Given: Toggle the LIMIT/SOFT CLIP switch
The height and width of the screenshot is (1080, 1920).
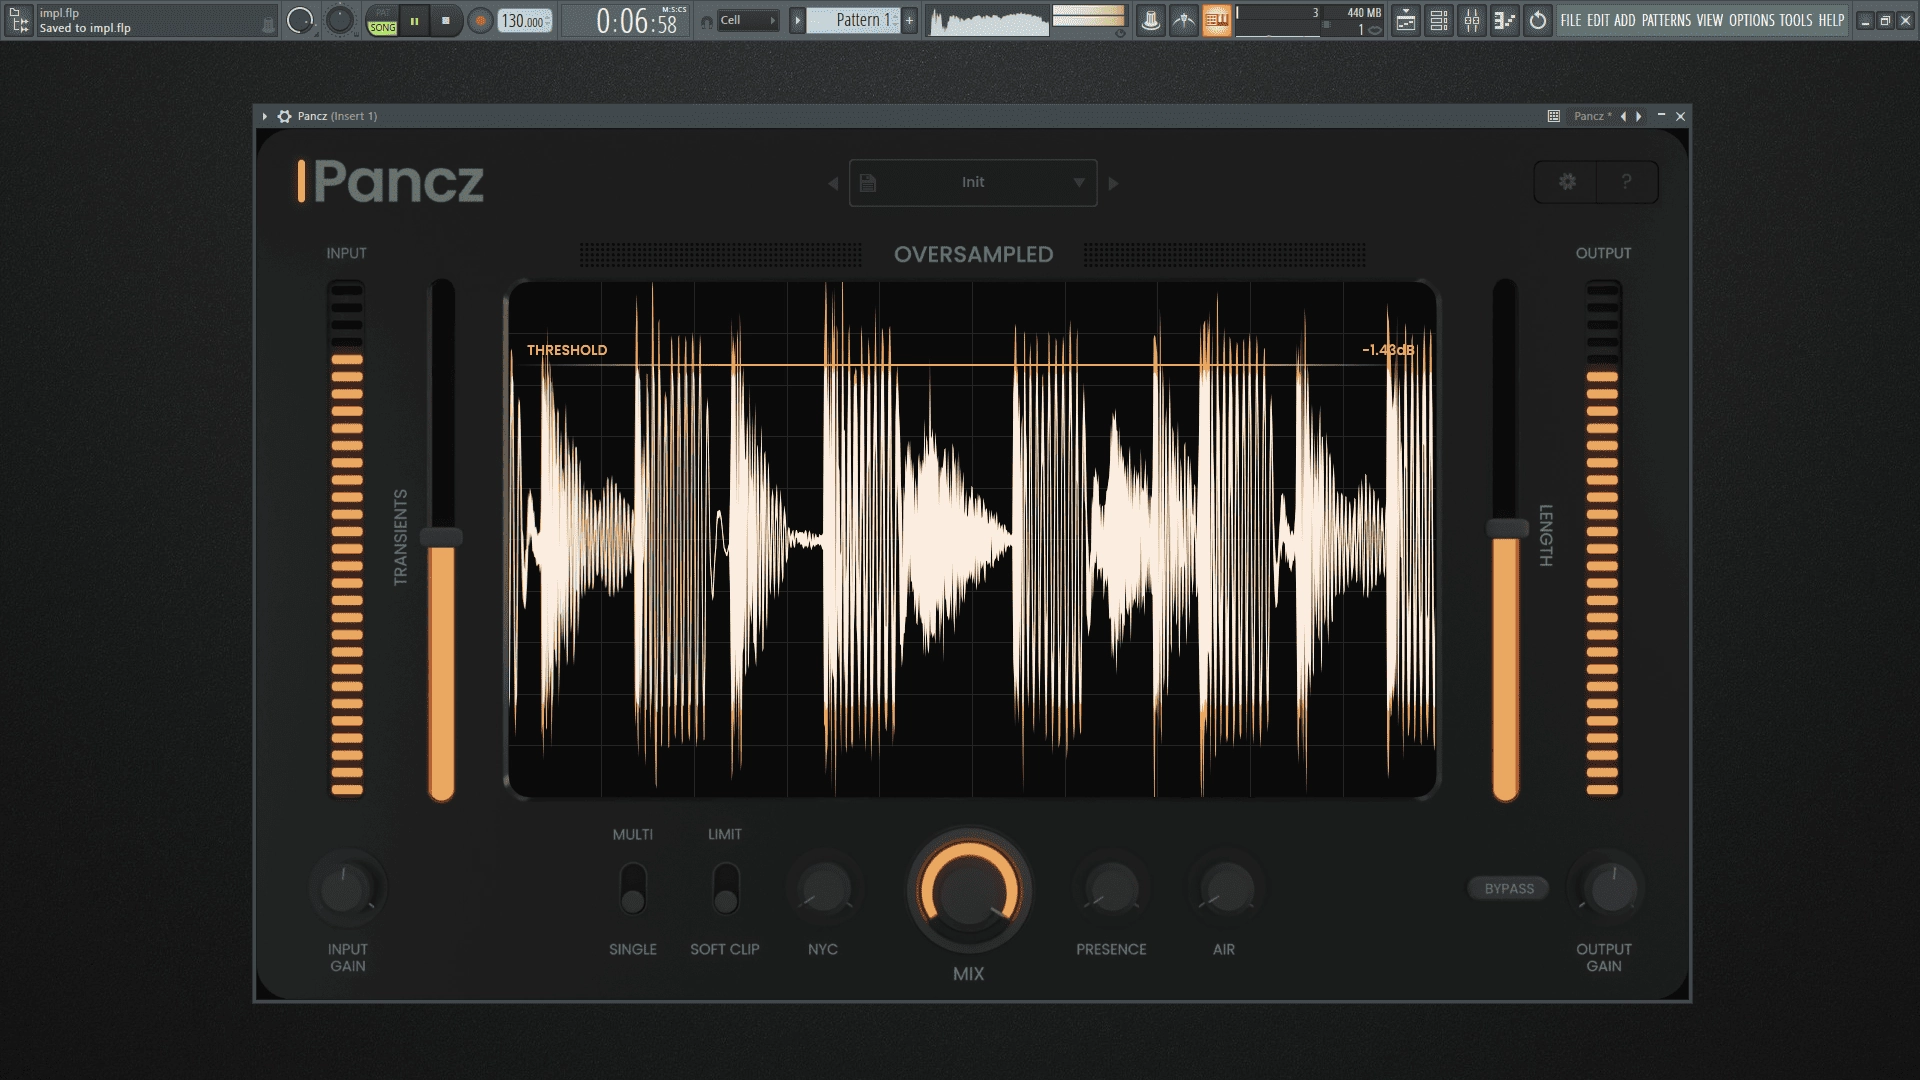Looking at the screenshot, I should (725, 889).
